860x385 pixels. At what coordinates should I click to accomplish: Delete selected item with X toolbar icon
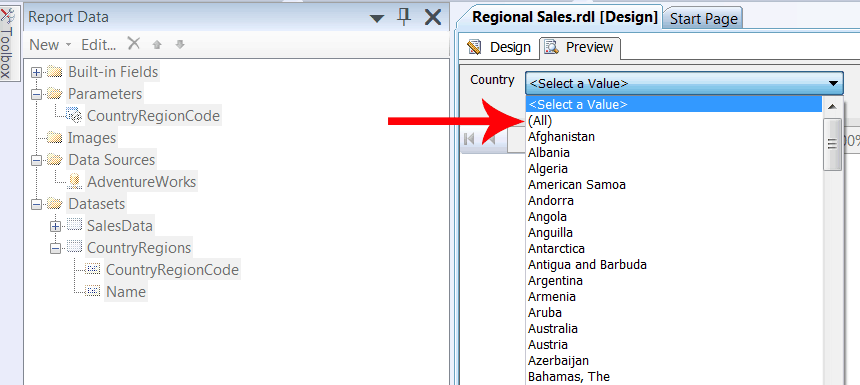(134, 43)
